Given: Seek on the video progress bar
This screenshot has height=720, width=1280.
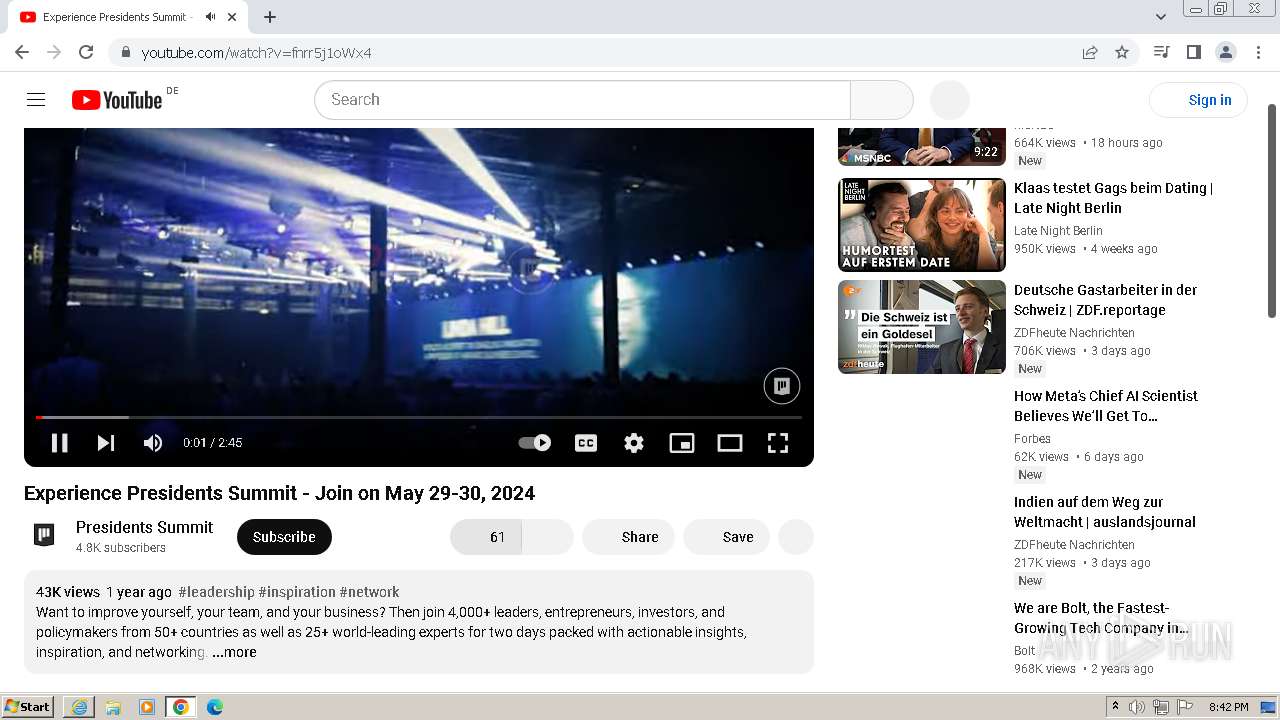Looking at the screenshot, I should coord(418,417).
